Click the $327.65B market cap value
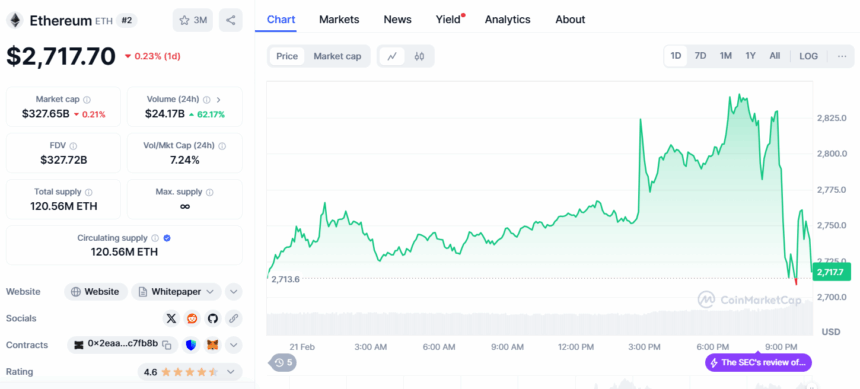 point(46,114)
